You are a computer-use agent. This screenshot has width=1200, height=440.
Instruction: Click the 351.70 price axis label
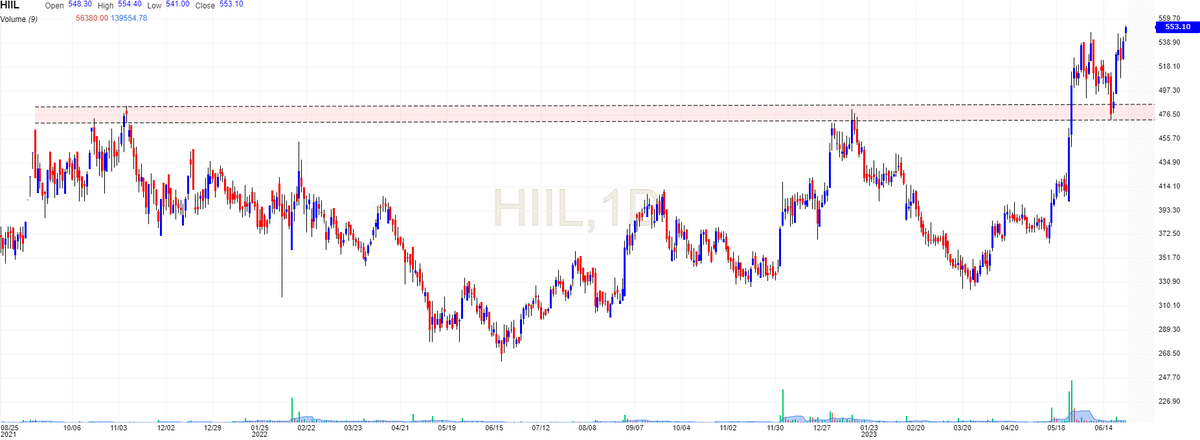[1170, 257]
